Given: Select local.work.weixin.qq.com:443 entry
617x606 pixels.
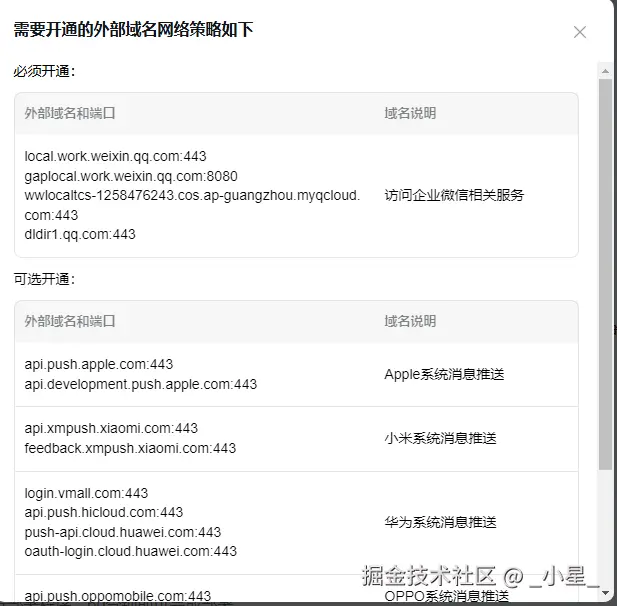Looking at the screenshot, I should coord(115,157).
